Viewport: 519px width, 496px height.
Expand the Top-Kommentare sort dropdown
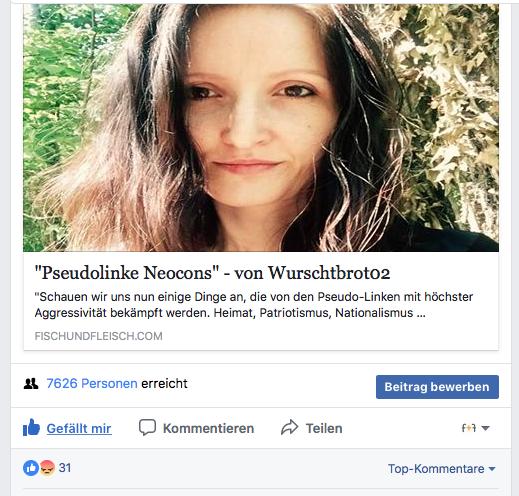[x=441, y=469]
